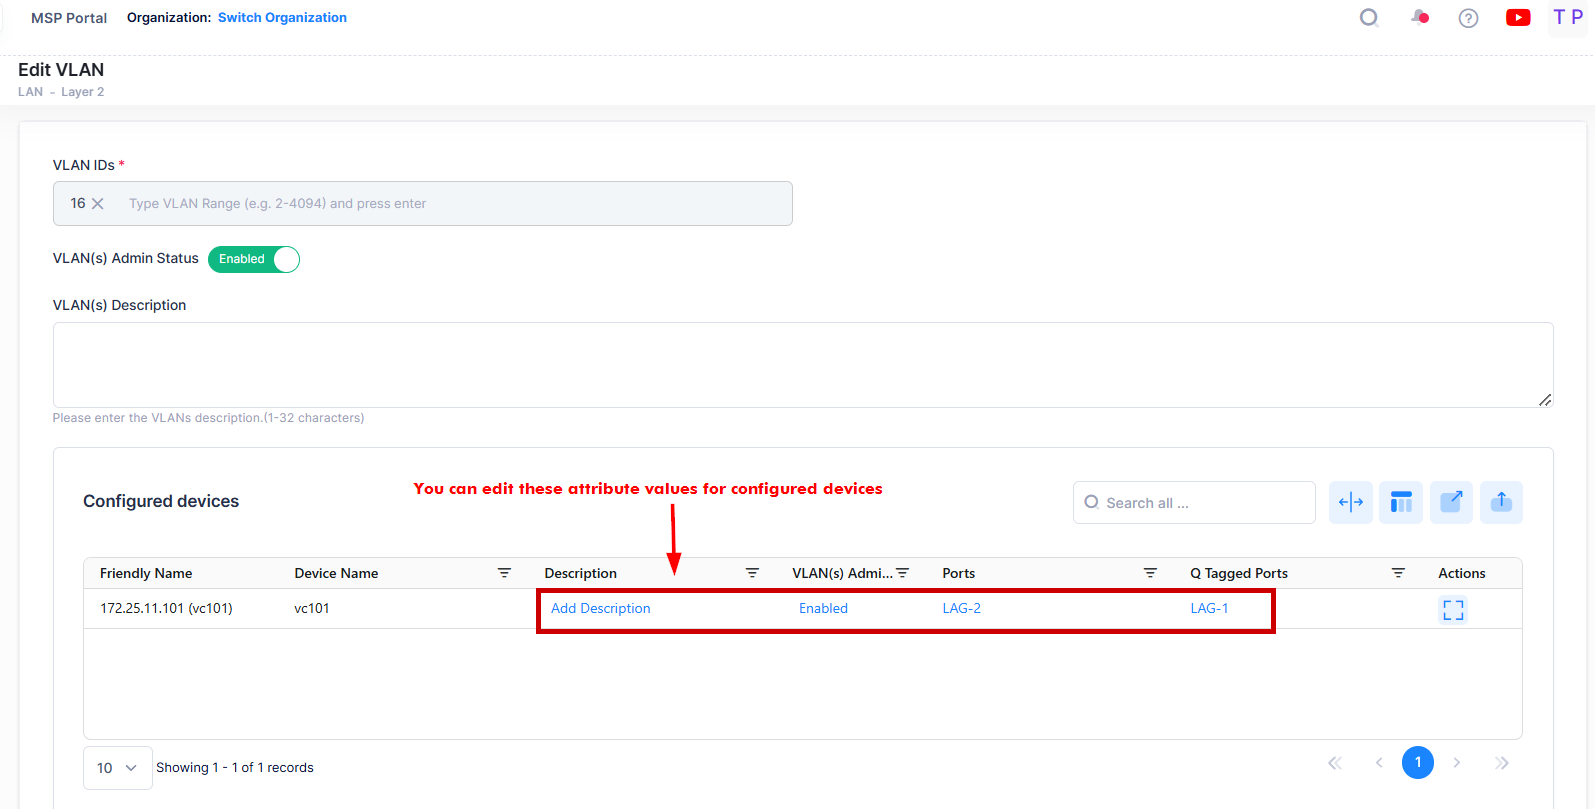Click the column resize icon above table
1595x809 pixels.
(x=1350, y=502)
